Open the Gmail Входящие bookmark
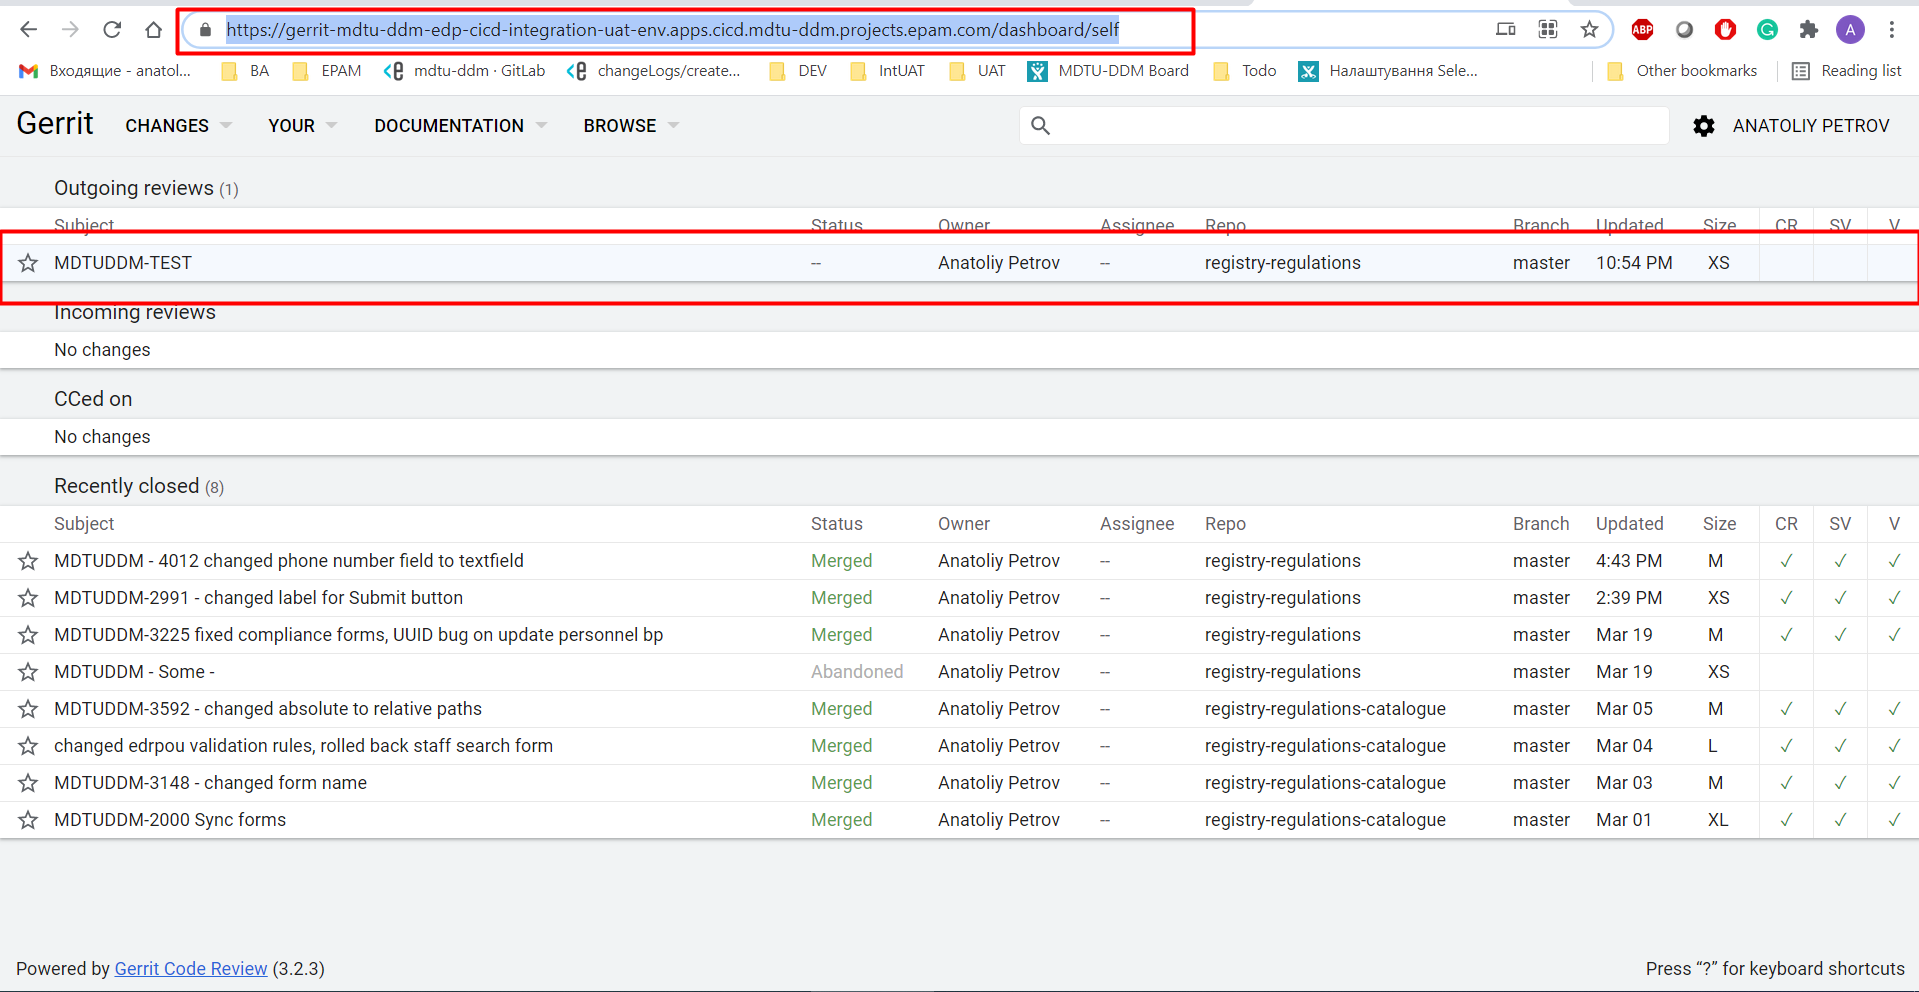This screenshot has width=1919, height=992. (x=105, y=71)
